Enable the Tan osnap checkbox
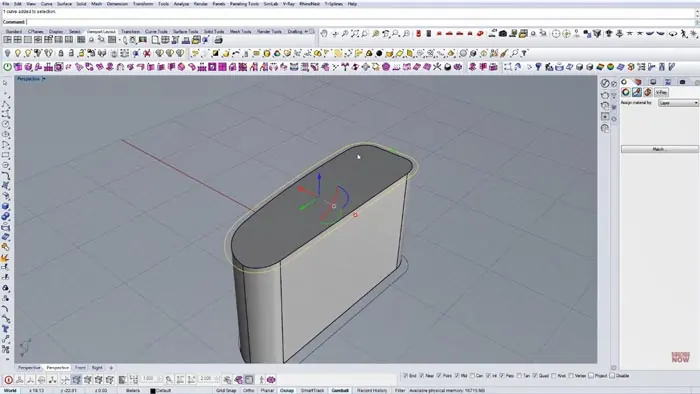700x394 pixels. click(519, 376)
